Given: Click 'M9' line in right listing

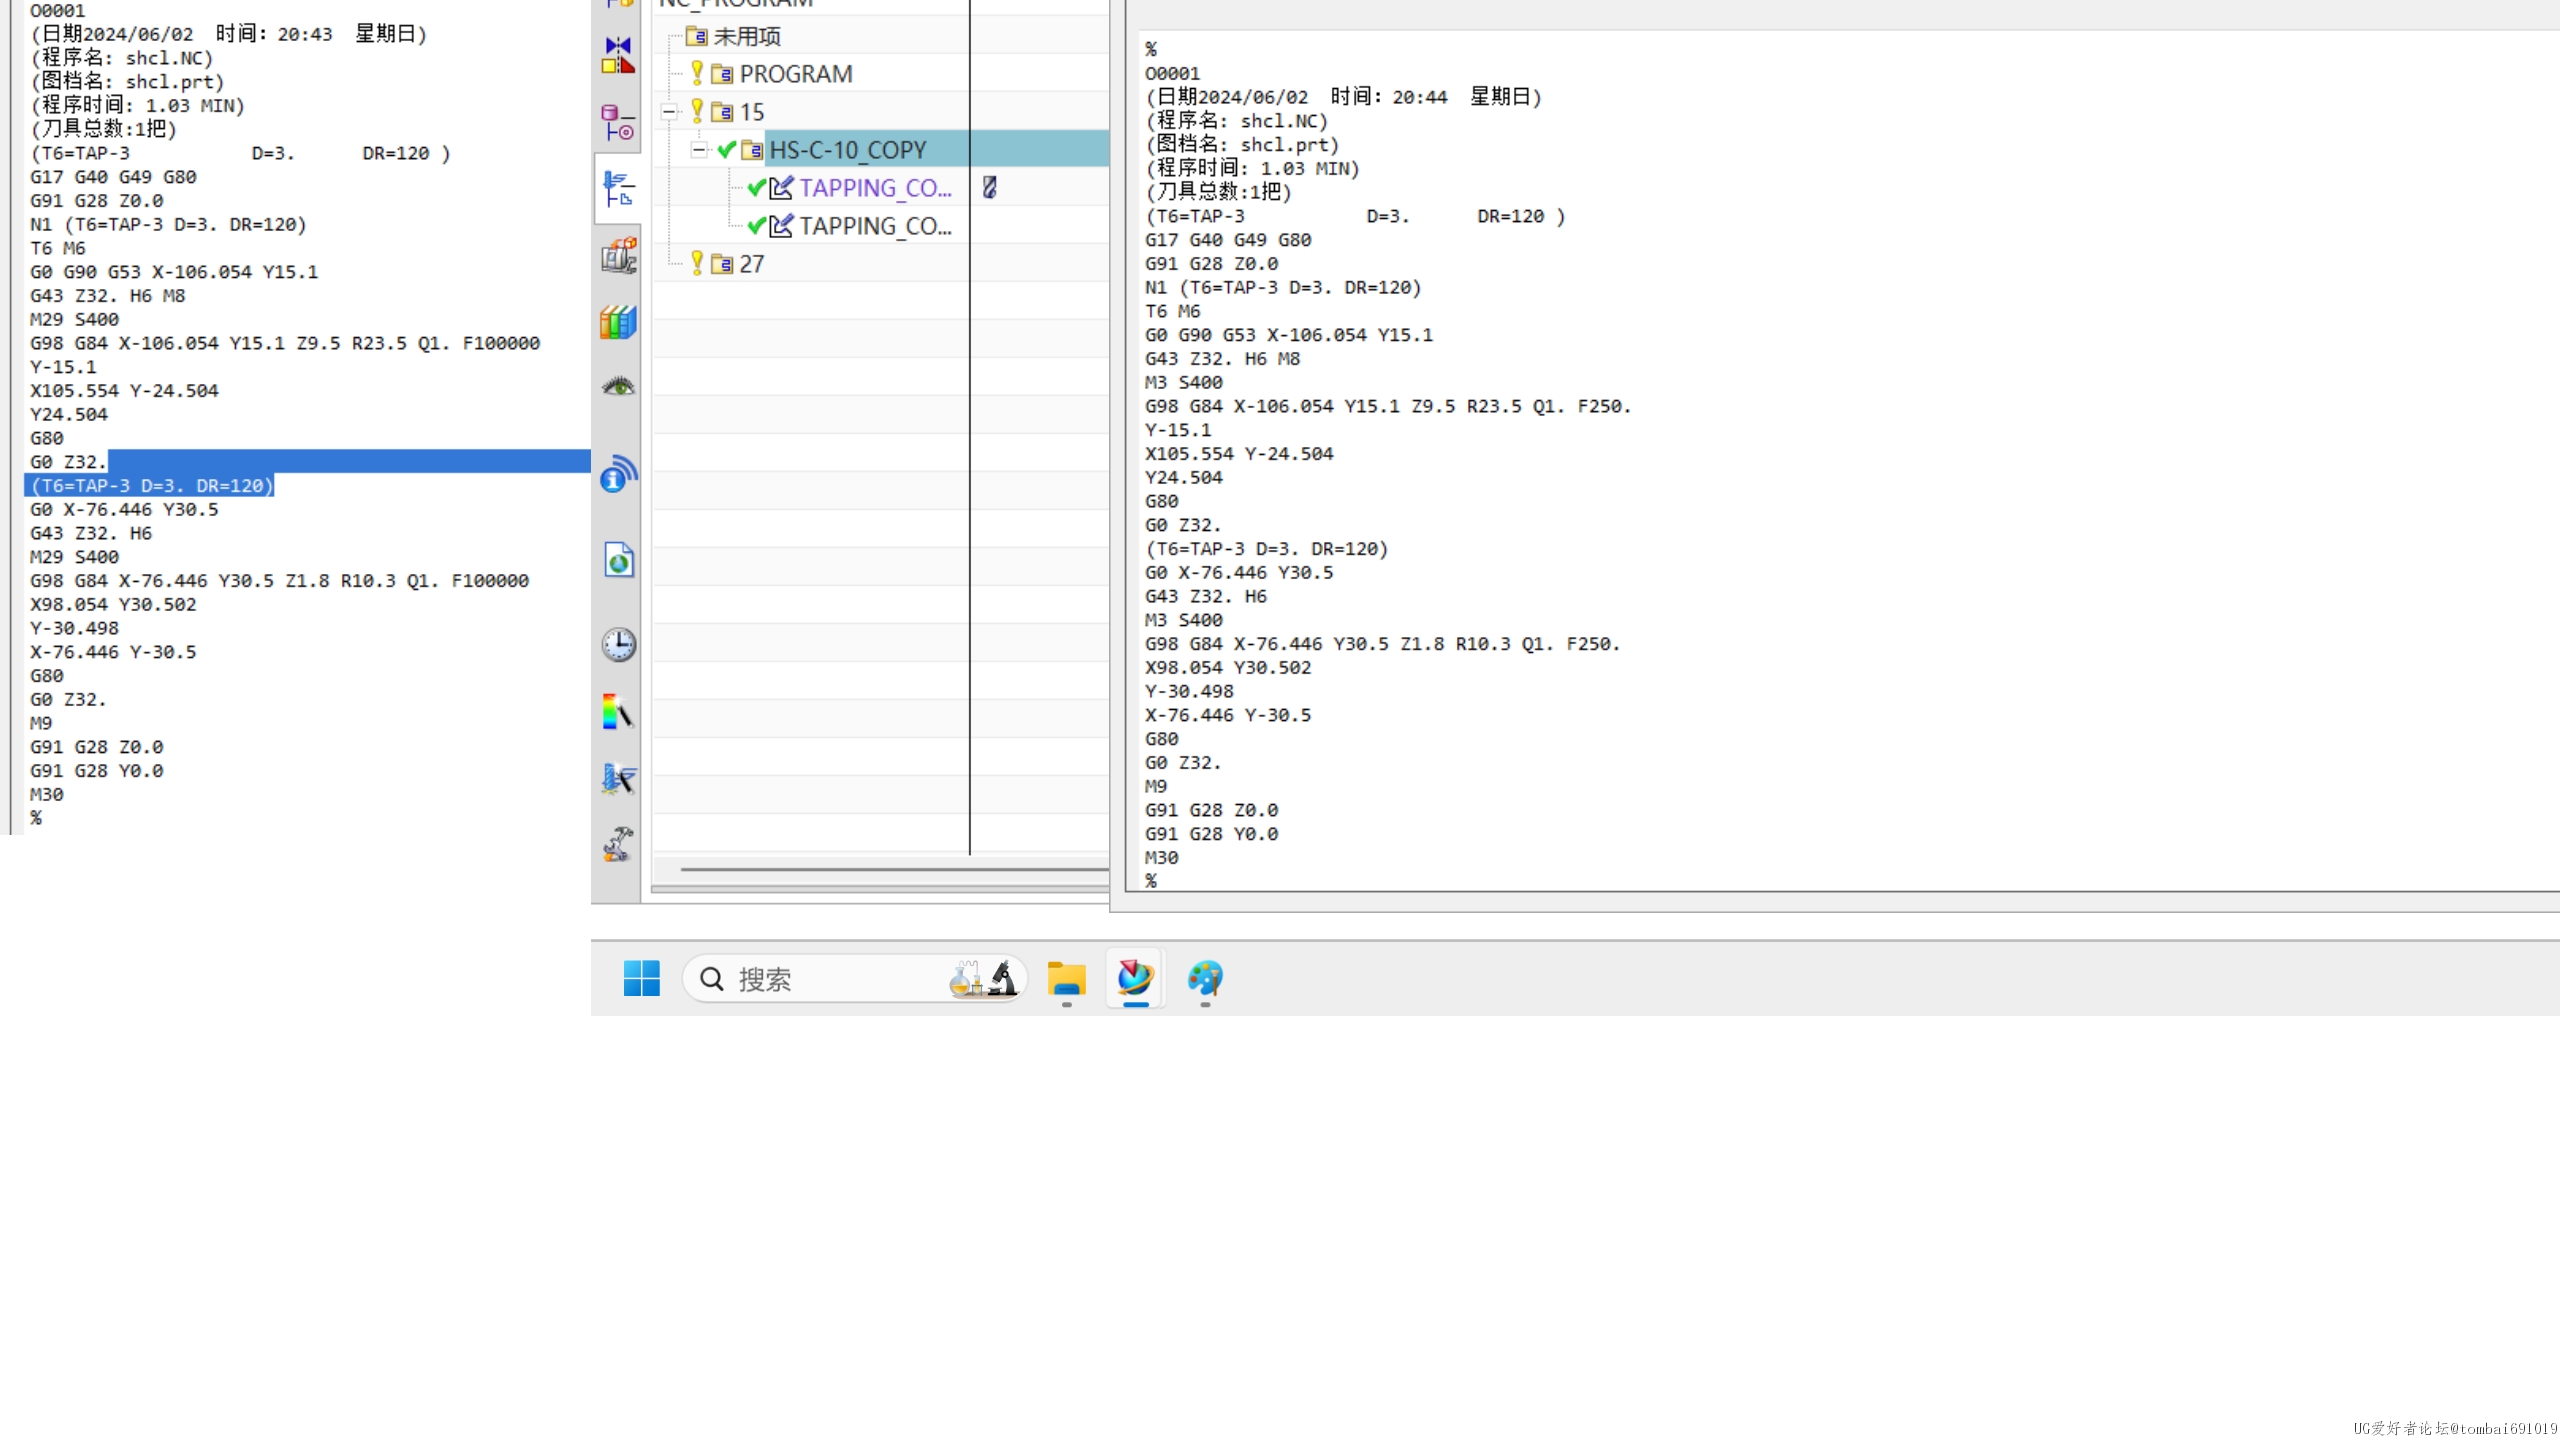Looking at the screenshot, I should tap(1156, 786).
